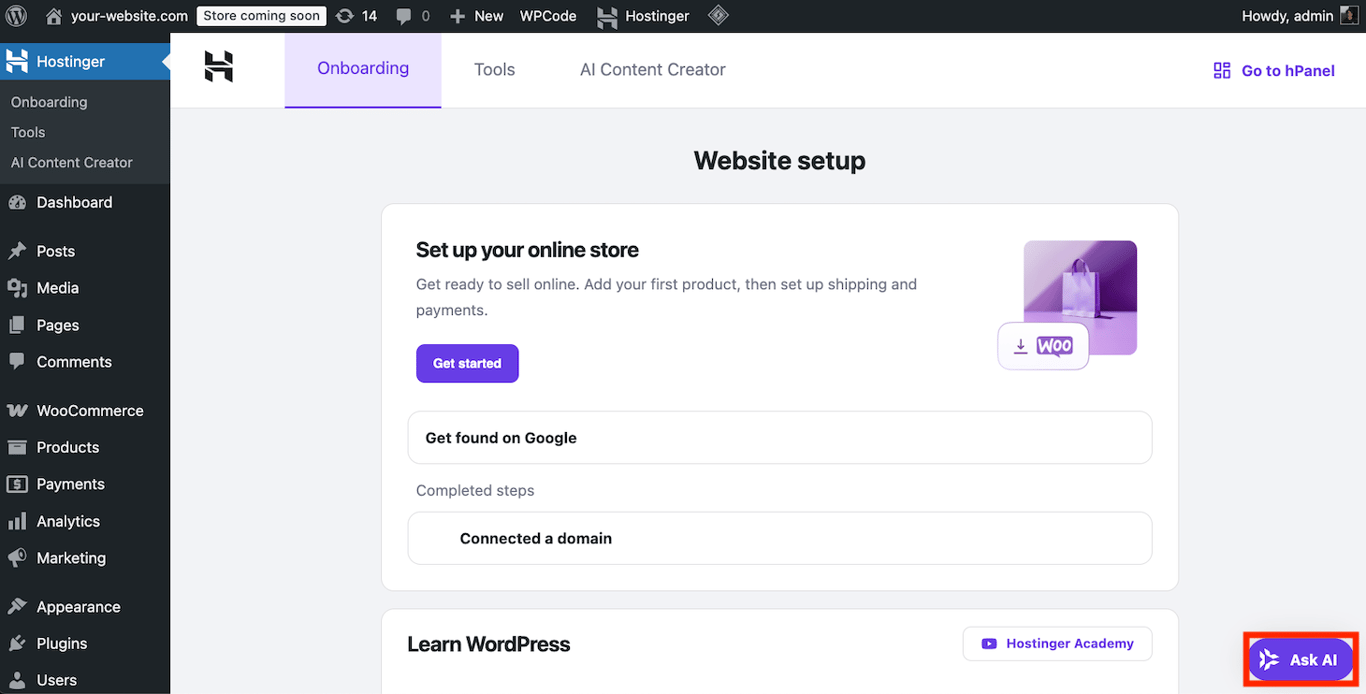Click the Hostinger H logo in the plugin header
The image size is (1366, 694).
point(219,68)
